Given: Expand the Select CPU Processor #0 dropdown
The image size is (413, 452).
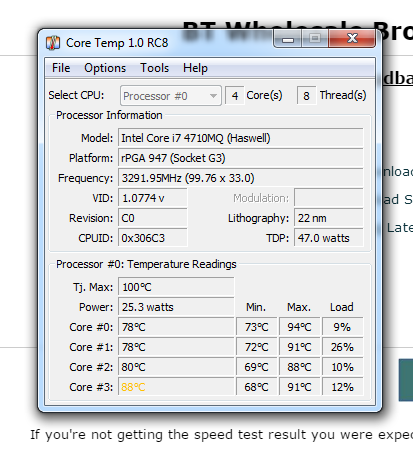Looking at the screenshot, I should pyautogui.click(x=171, y=96).
